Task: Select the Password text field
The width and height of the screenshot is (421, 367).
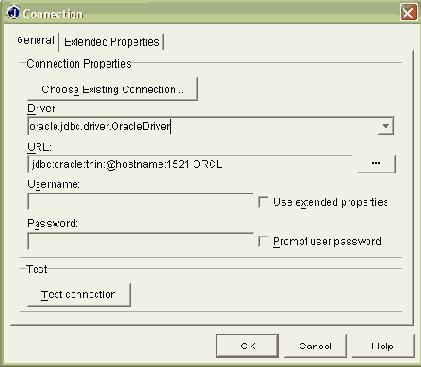Action: [140, 241]
